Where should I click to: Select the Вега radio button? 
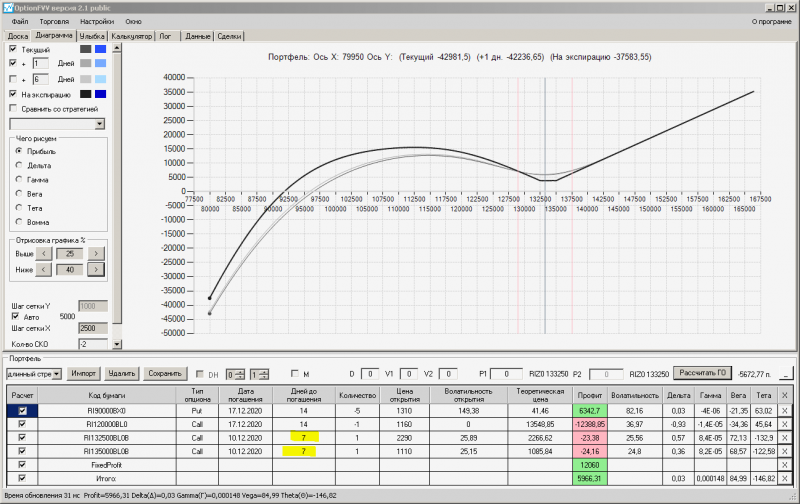tap(19, 194)
